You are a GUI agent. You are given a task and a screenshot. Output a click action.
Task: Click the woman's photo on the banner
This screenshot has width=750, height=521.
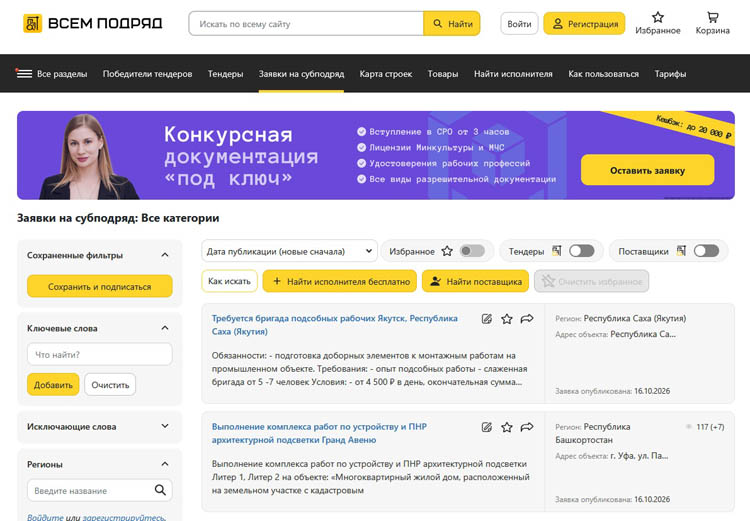[x=87, y=157]
